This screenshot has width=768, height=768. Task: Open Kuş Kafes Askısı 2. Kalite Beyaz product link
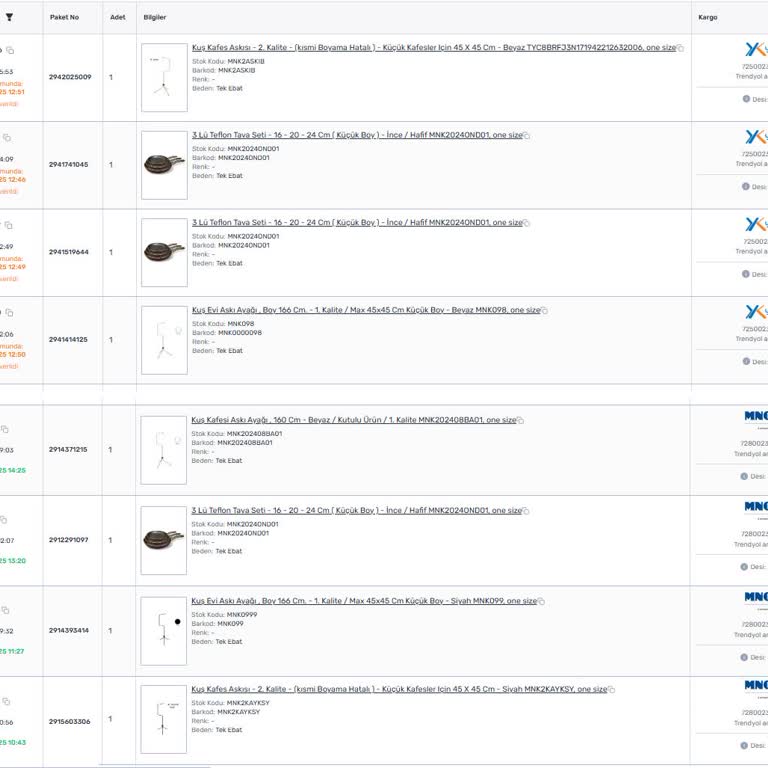coord(433,48)
